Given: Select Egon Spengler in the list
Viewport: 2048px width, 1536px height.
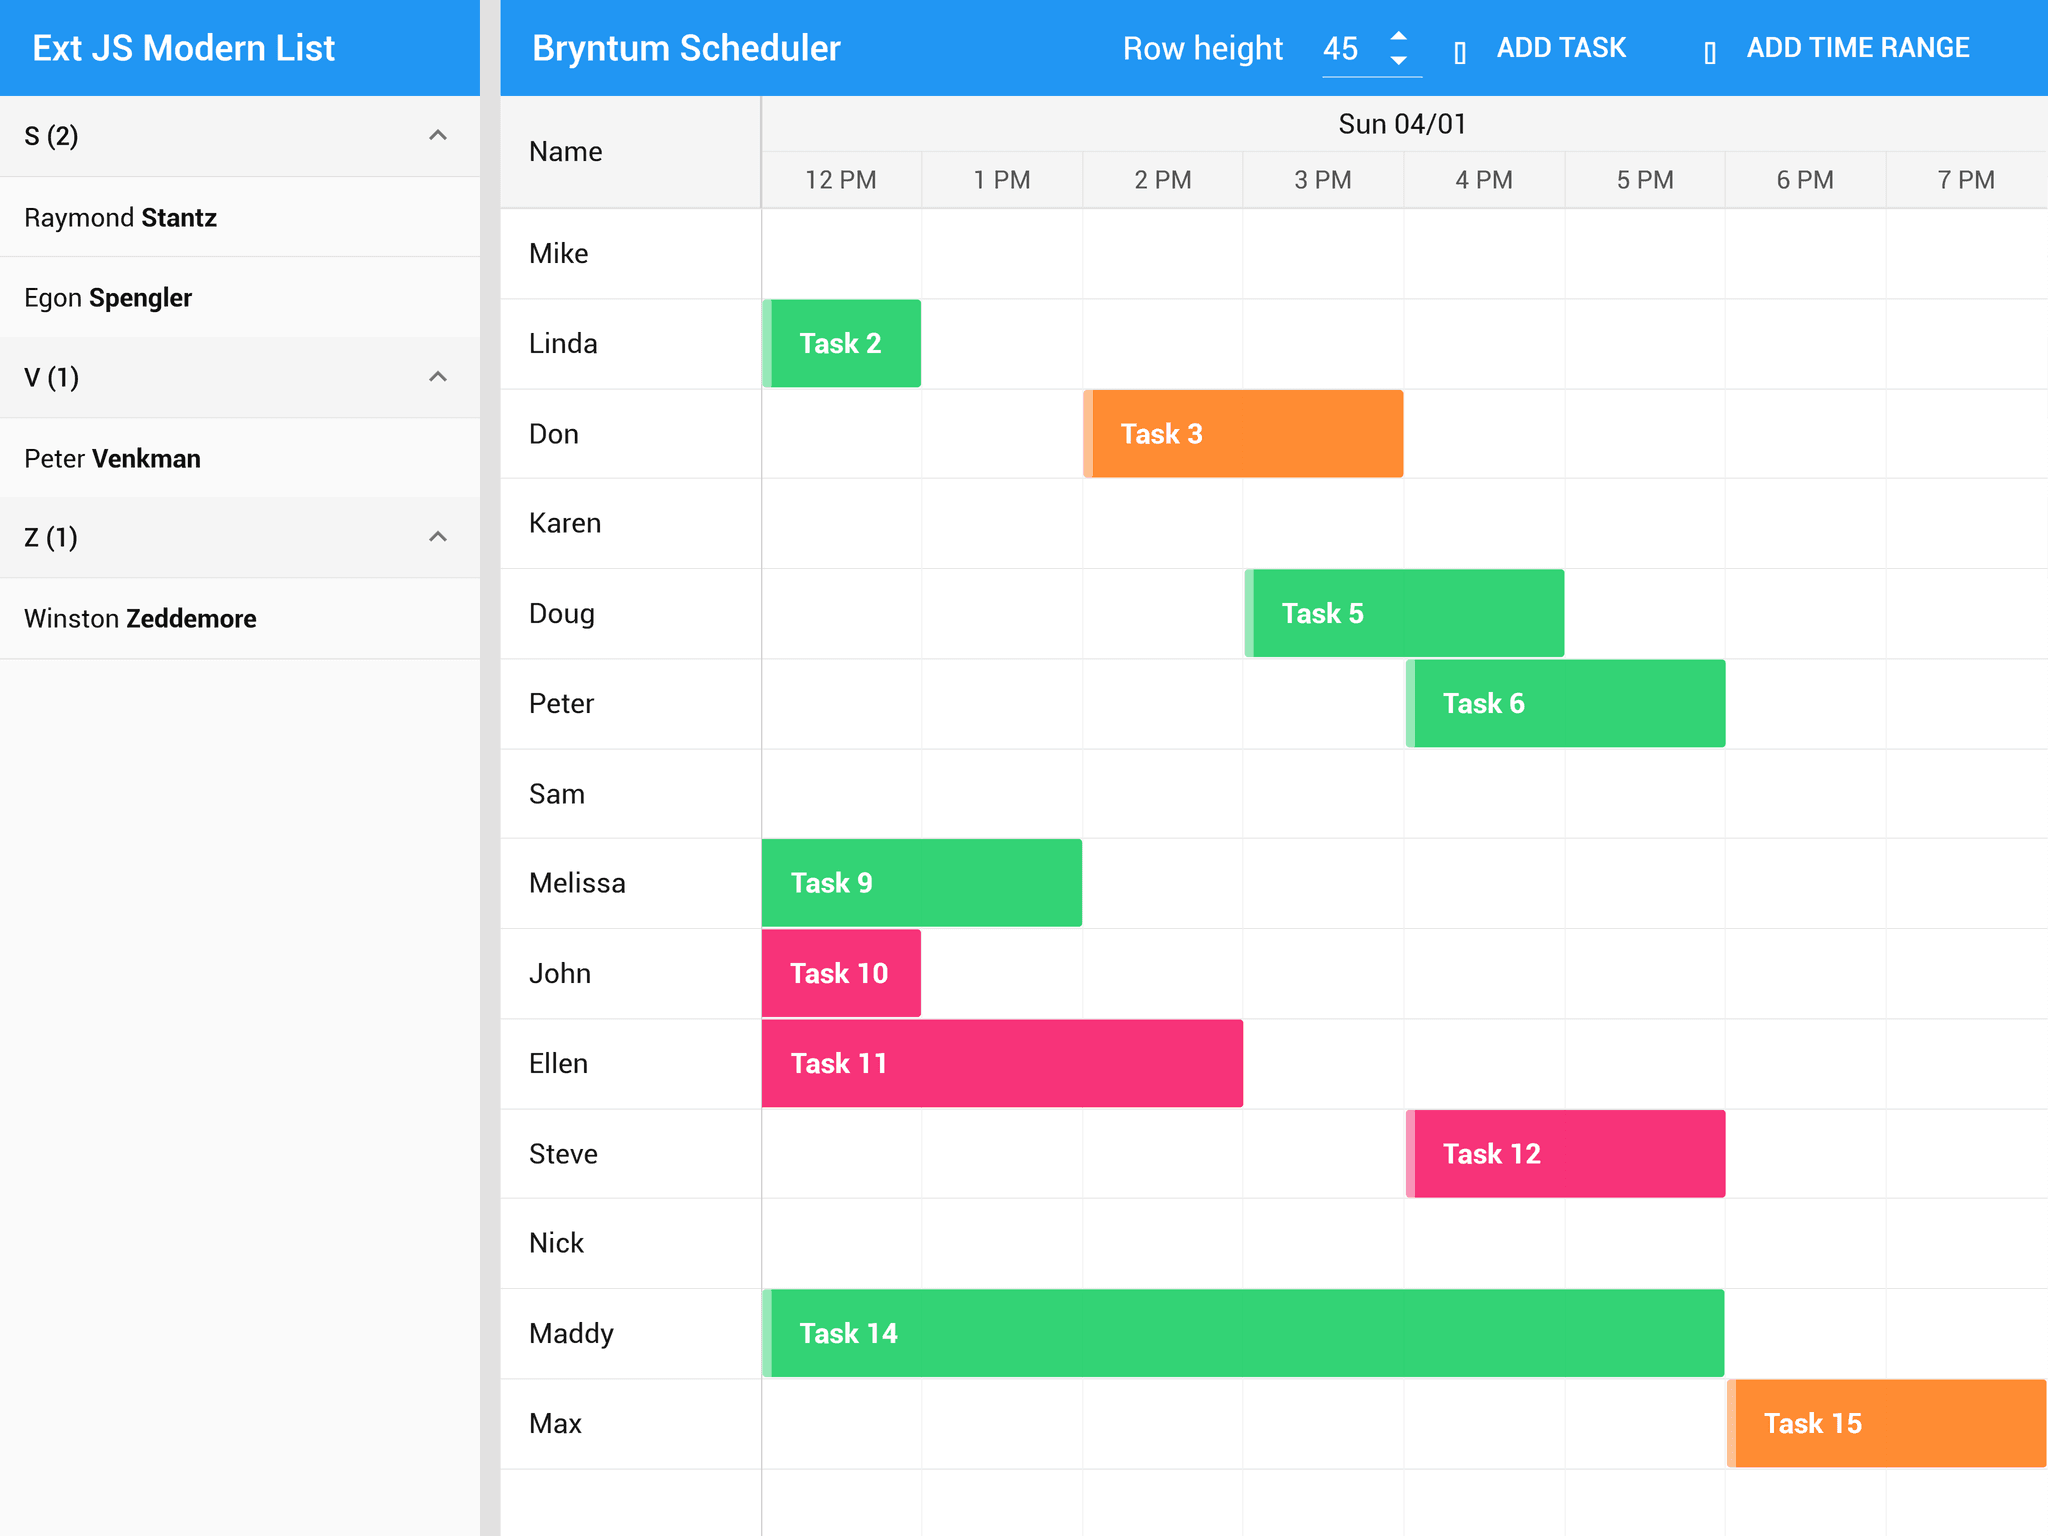Looking at the screenshot, I should click(107, 297).
